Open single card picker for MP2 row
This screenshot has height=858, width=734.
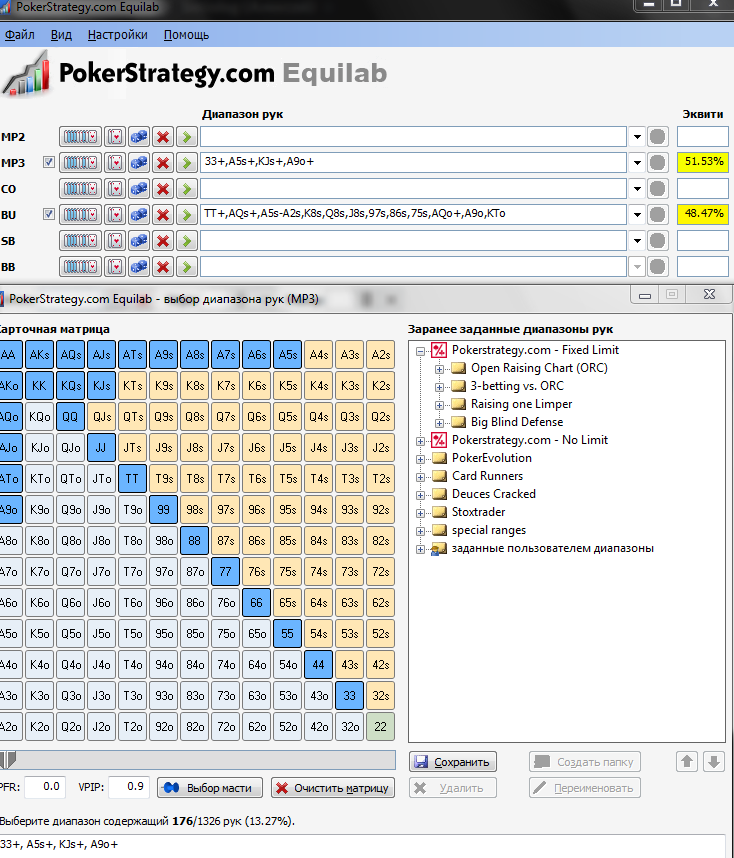click(x=115, y=137)
